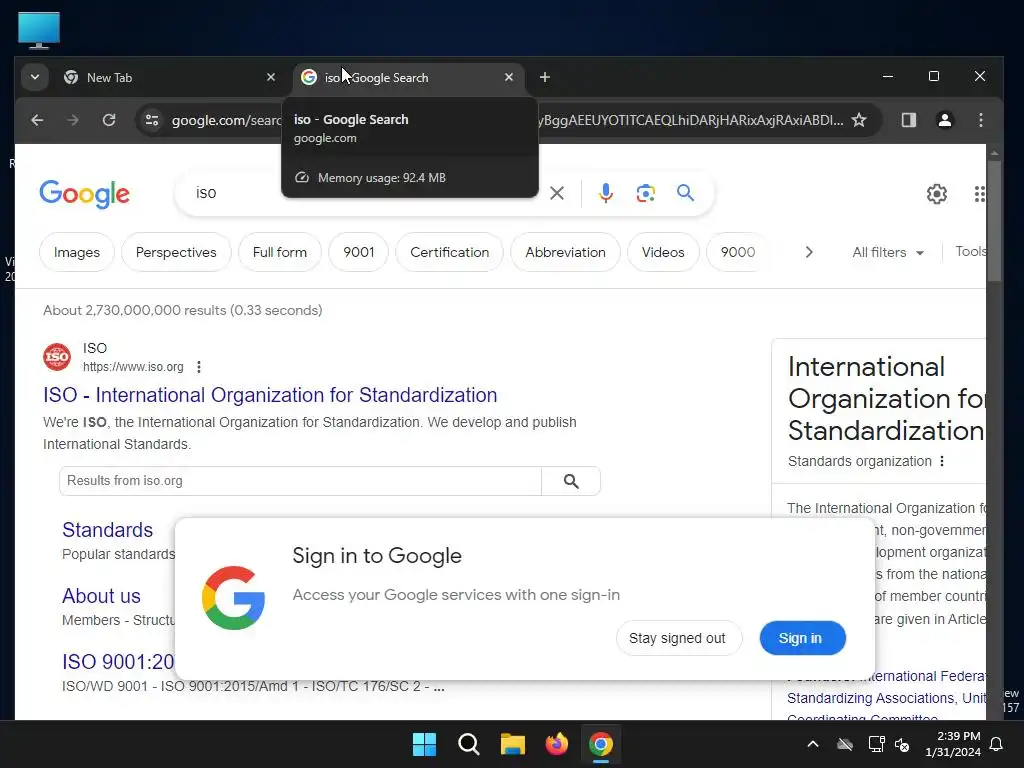
Task: Show more filter chips with arrow
Action: [809, 252]
